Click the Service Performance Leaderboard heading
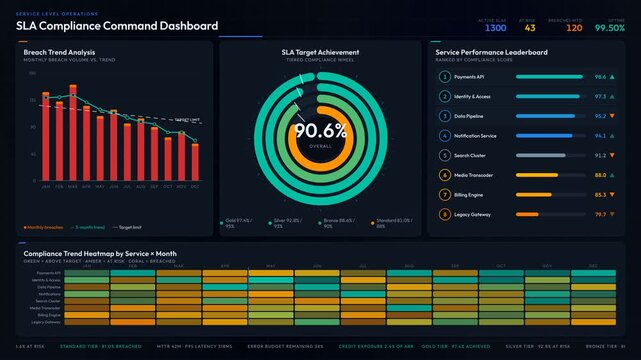 click(x=491, y=52)
